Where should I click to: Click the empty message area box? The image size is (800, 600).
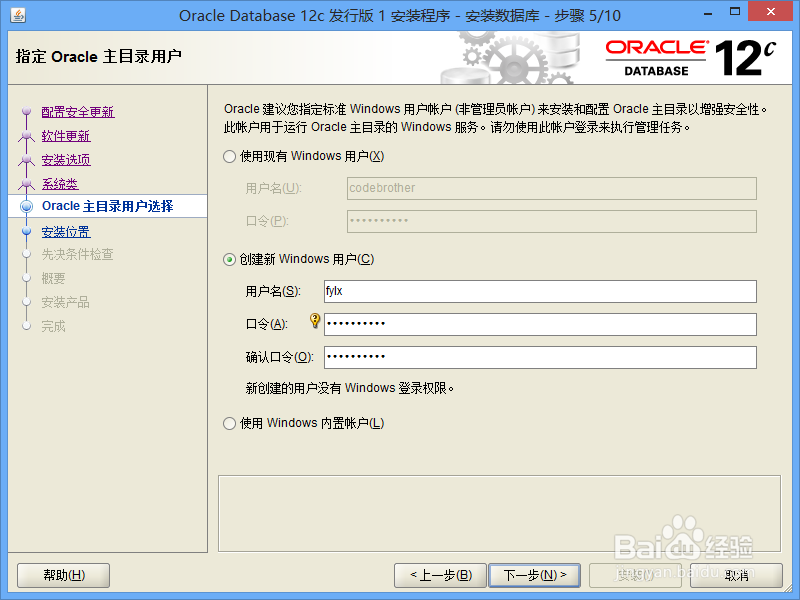click(499, 514)
